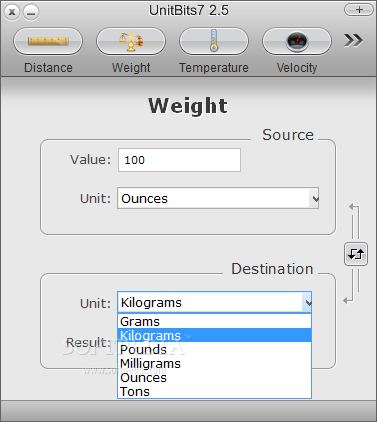Select Milligrams in the dropdown list

click(x=214, y=363)
